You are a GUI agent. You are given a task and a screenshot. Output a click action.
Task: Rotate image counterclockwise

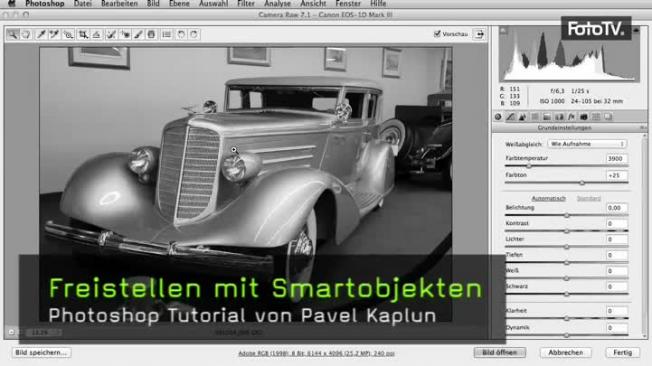(x=181, y=34)
